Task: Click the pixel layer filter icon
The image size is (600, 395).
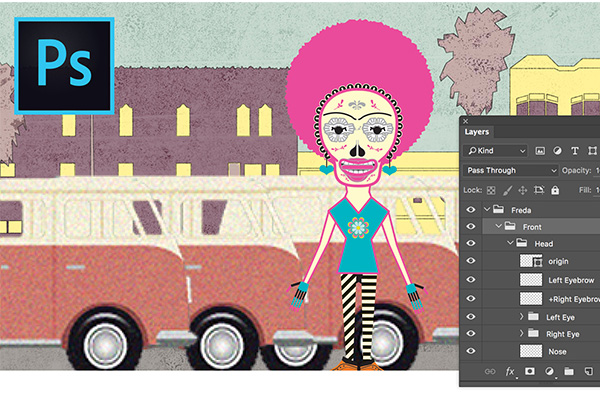Action: [540, 151]
